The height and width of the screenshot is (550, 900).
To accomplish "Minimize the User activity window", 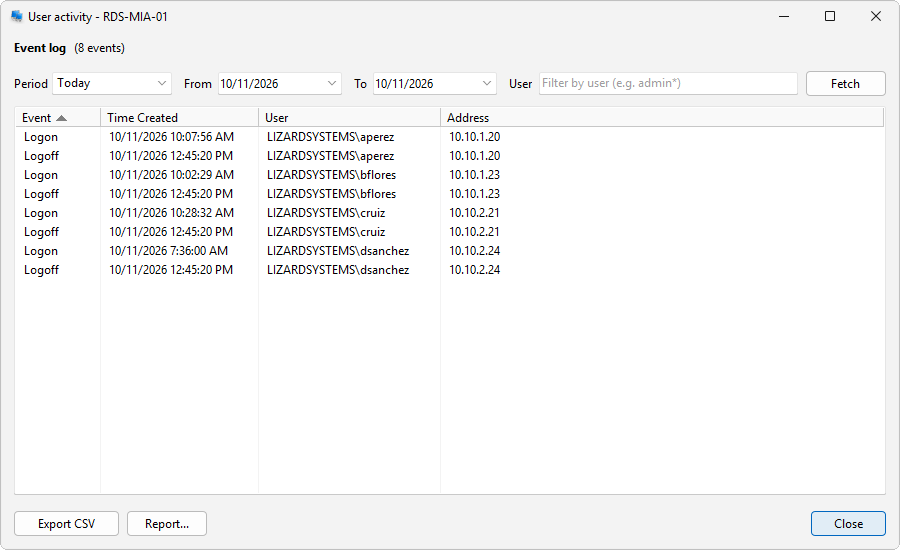I will tap(784, 16).
